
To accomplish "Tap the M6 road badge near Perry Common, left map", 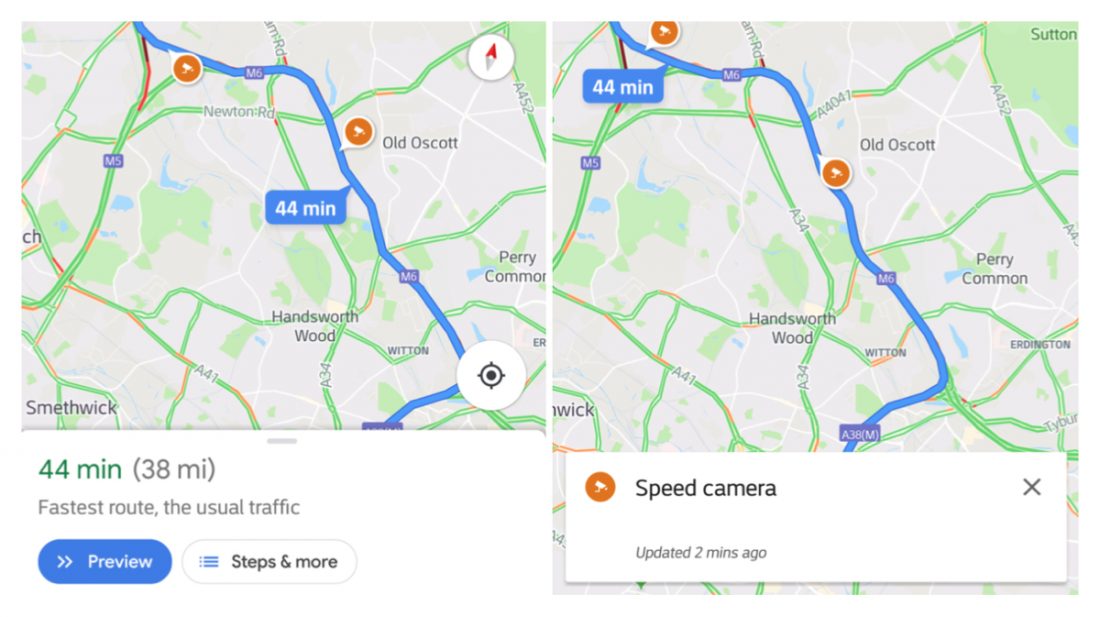I will 409,276.
